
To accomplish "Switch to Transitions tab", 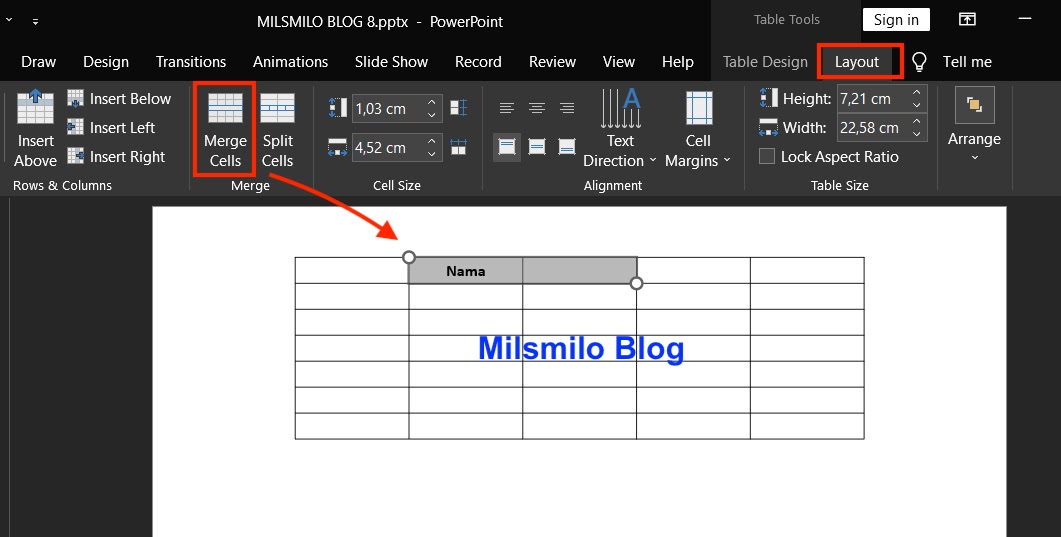I will coord(191,62).
